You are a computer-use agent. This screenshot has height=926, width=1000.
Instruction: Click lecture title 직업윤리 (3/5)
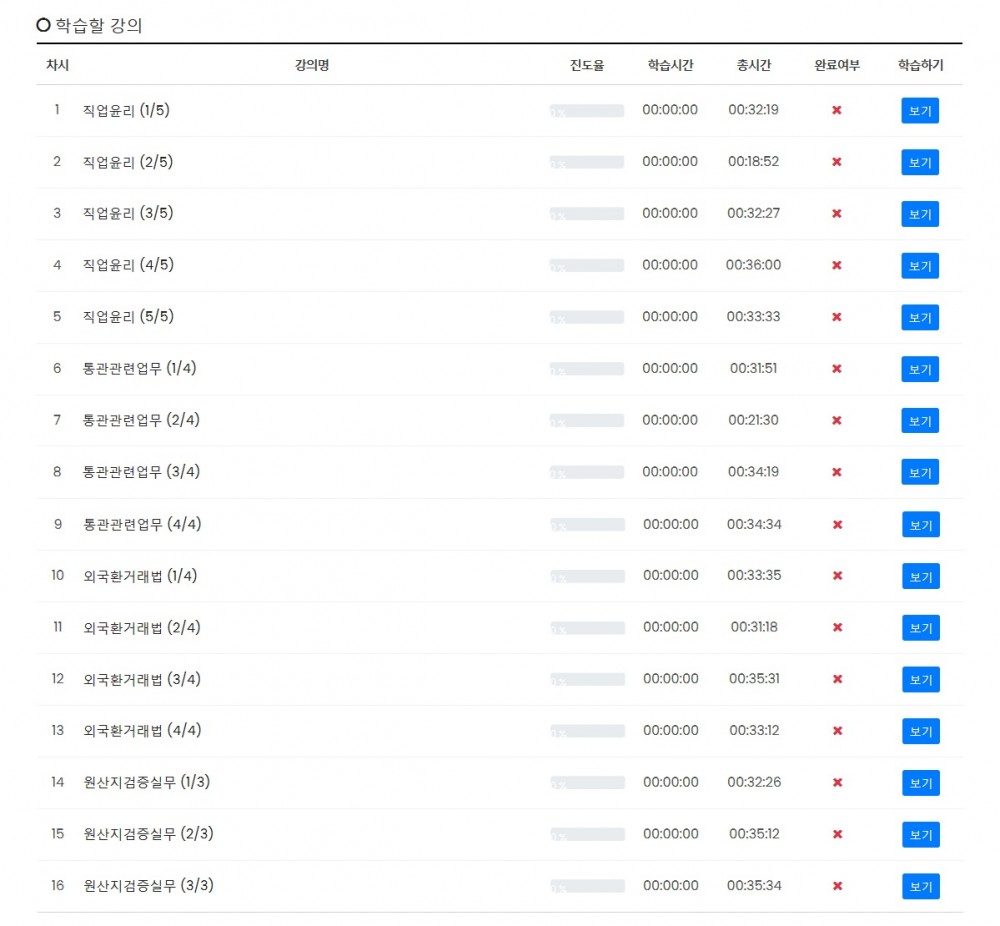tap(128, 214)
